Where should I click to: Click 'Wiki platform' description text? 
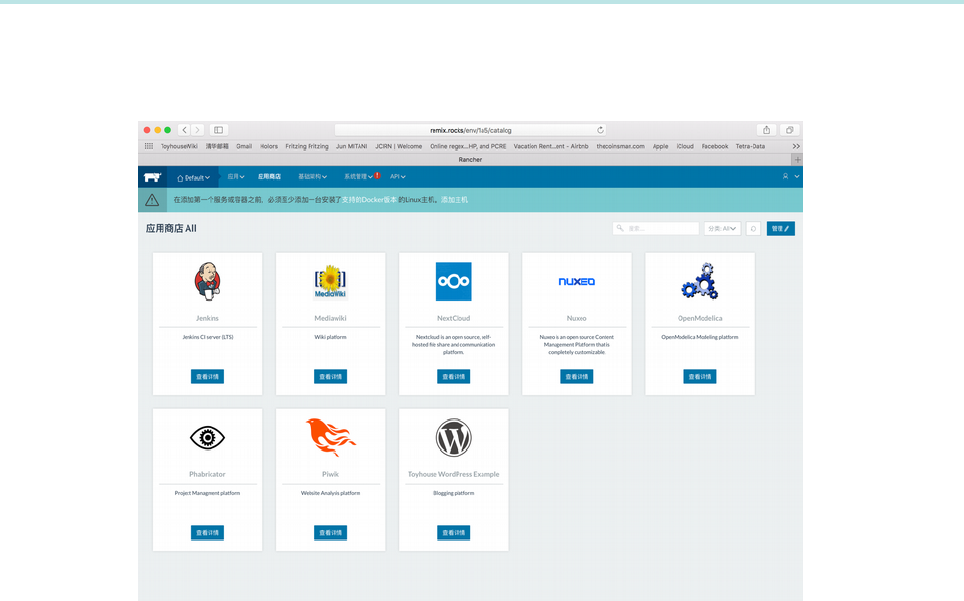pyautogui.click(x=330, y=337)
